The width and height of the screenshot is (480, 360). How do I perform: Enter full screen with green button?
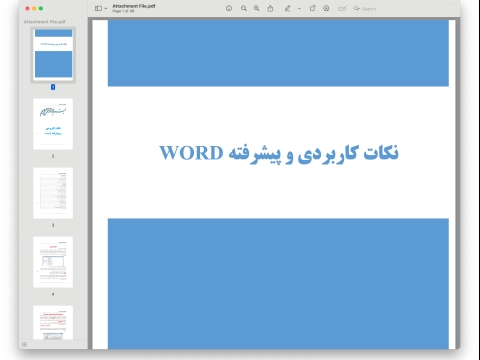(41, 8)
